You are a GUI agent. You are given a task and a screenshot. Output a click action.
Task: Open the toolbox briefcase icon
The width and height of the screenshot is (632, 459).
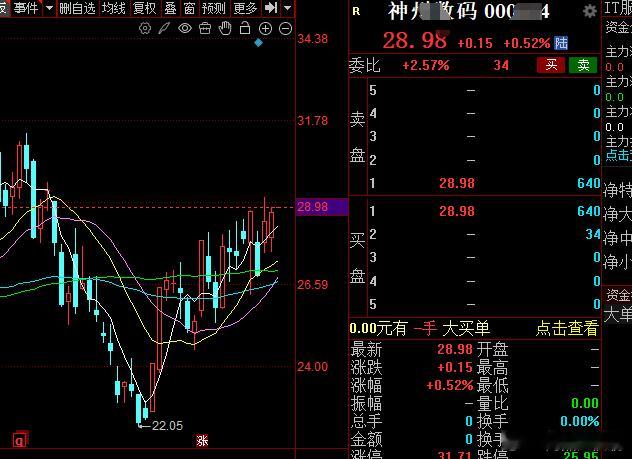[x=205, y=28]
